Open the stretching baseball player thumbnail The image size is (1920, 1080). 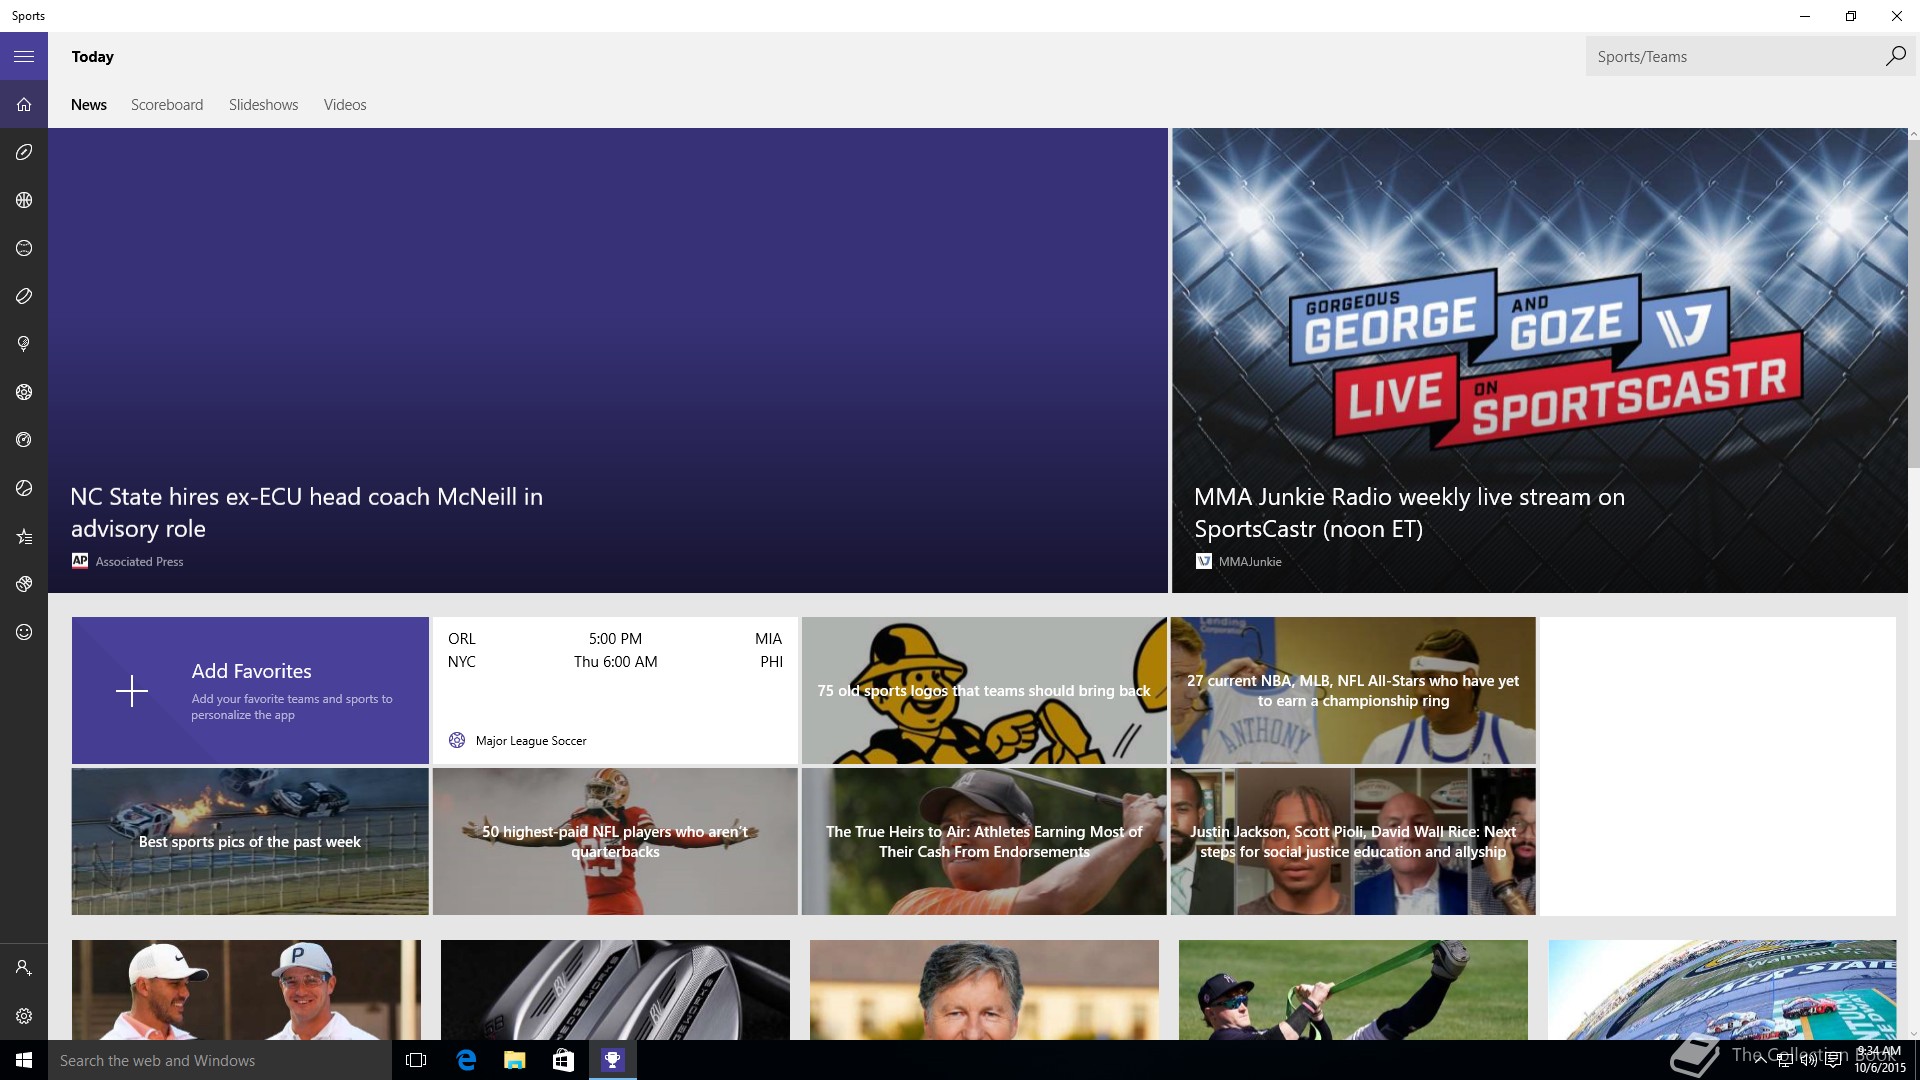[1353, 990]
